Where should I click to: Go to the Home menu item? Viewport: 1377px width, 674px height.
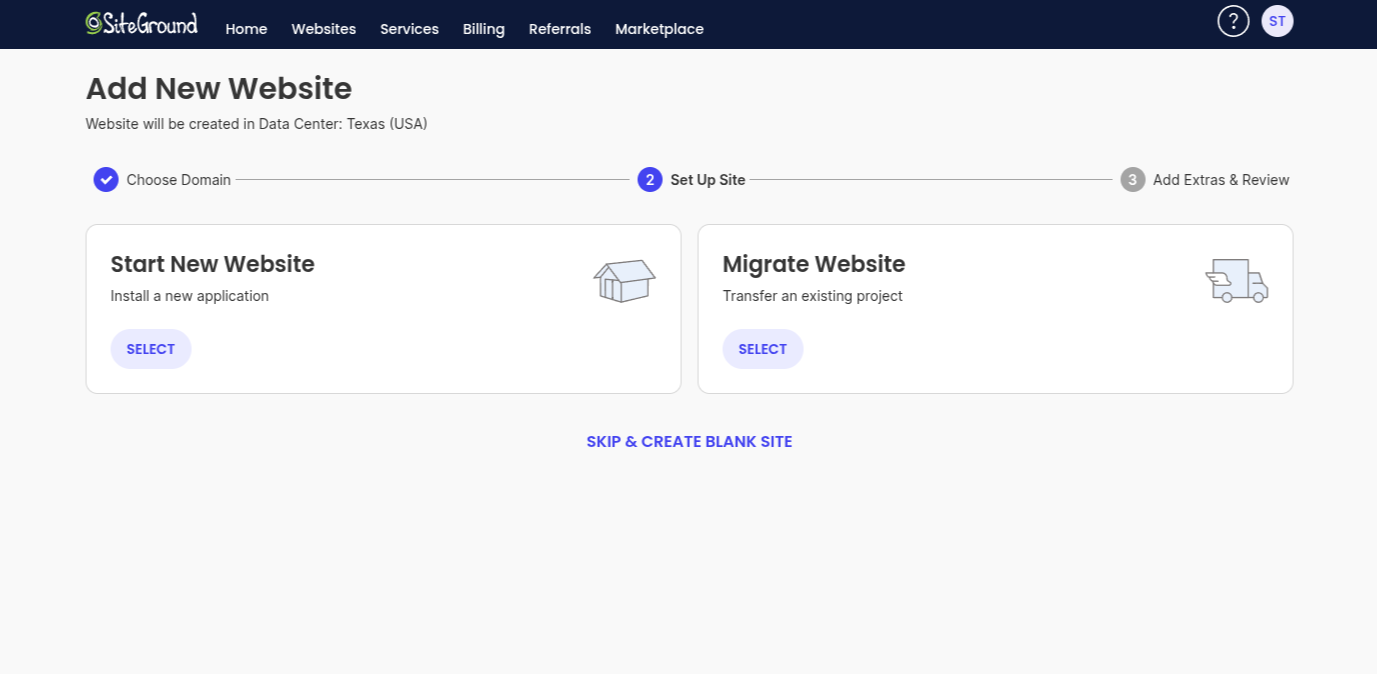(x=246, y=29)
